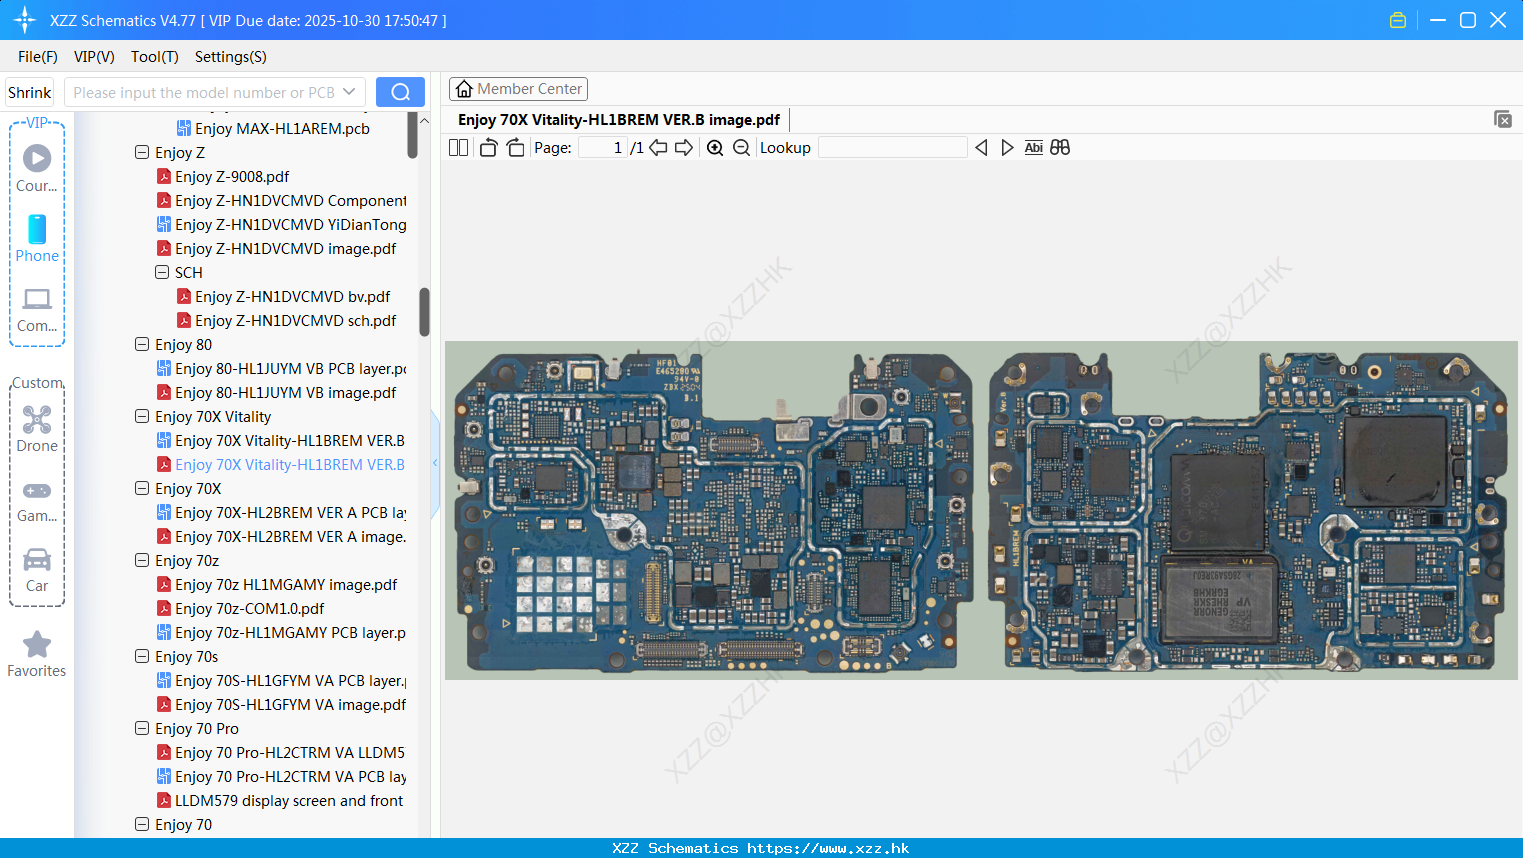Click the search magnifier button
This screenshot has width=1523, height=858.
click(400, 92)
